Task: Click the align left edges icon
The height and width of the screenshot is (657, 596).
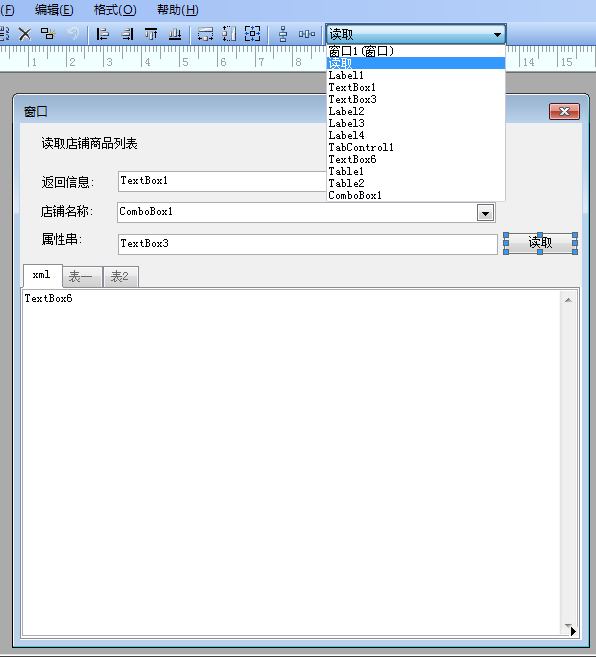Action: coord(102,34)
